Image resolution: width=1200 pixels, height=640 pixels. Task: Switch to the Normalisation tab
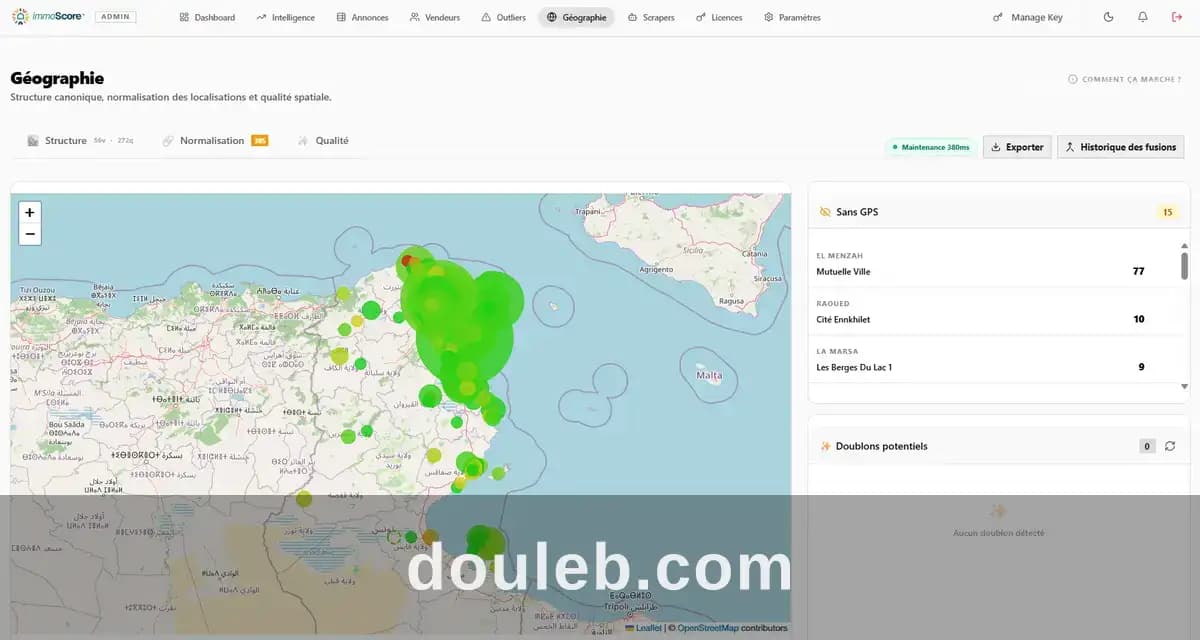click(215, 141)
